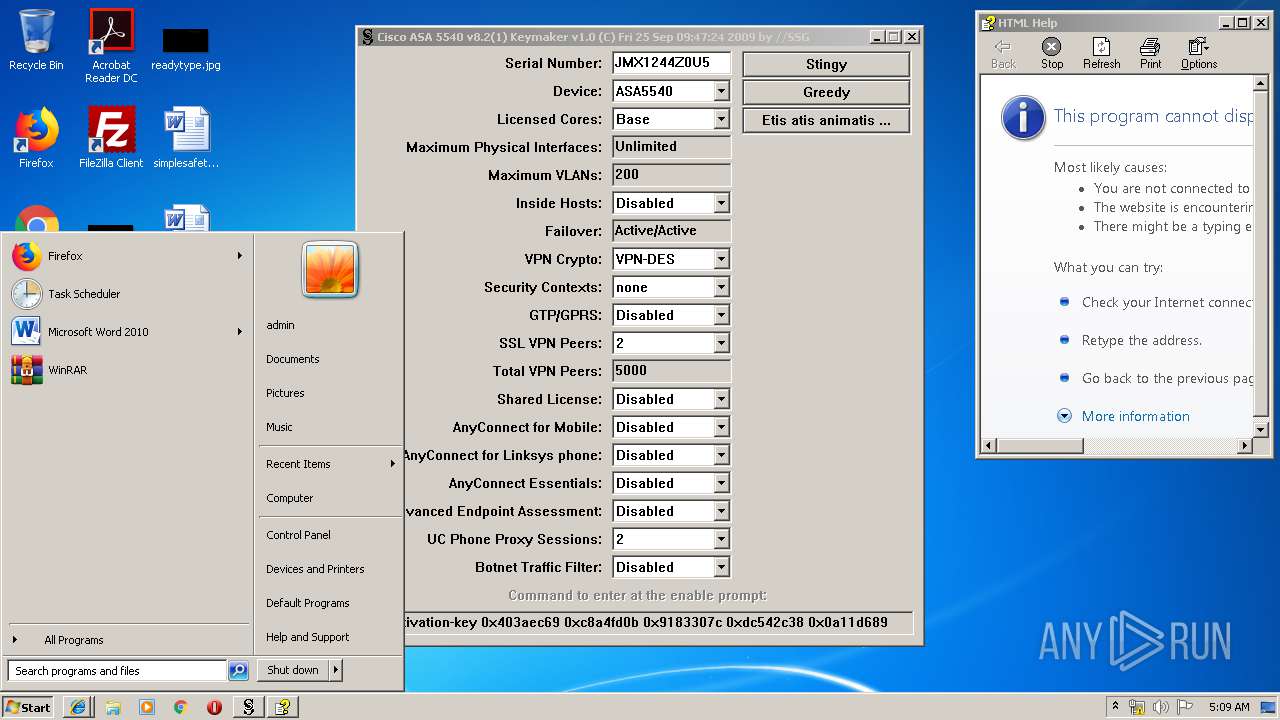Click the Action Center flag tray icon

point(1185,707)
